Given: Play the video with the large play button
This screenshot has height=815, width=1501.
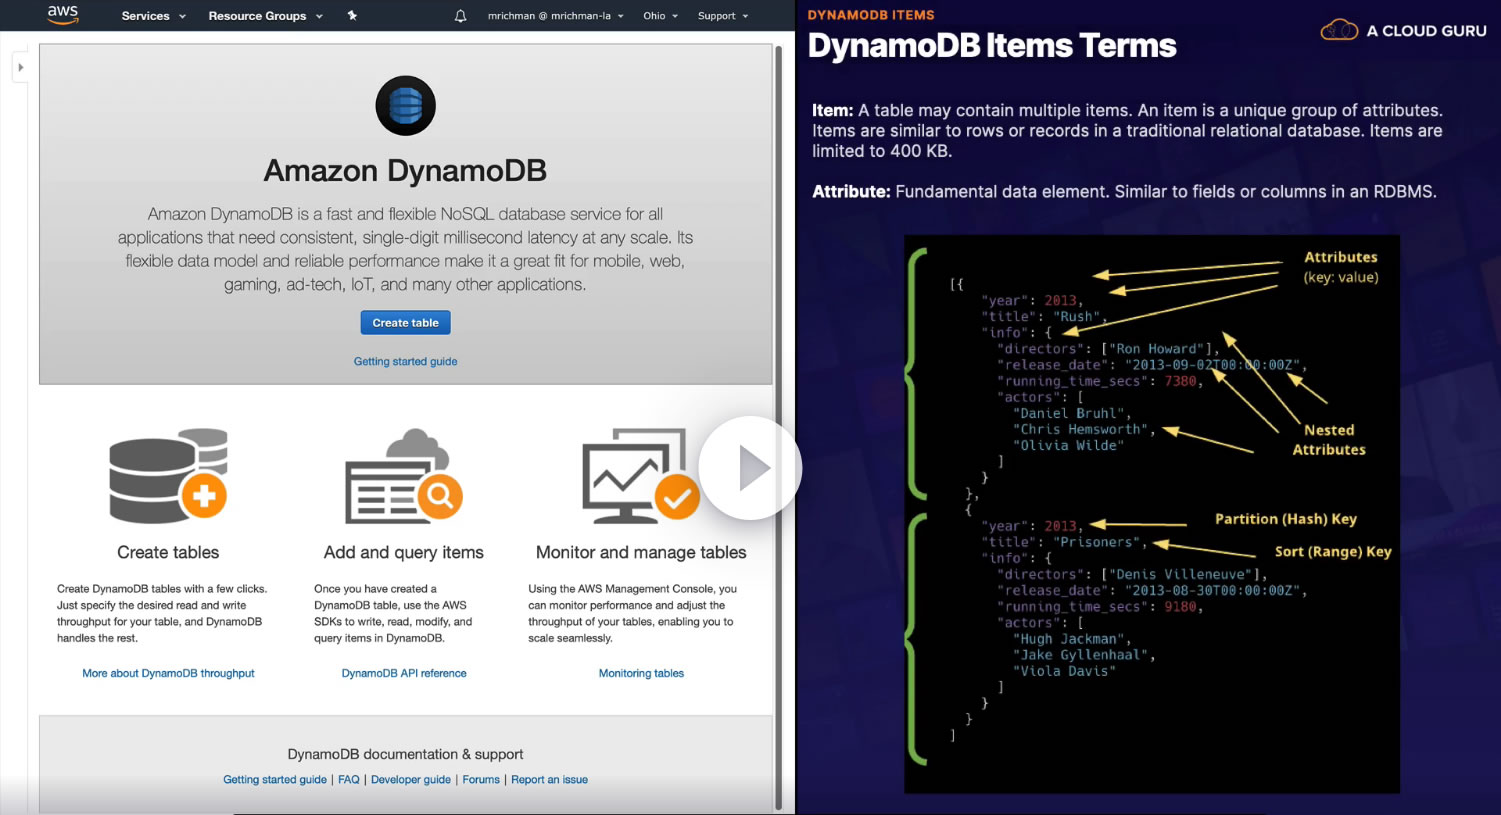Looking at the screenshot, I should [750, 468].
